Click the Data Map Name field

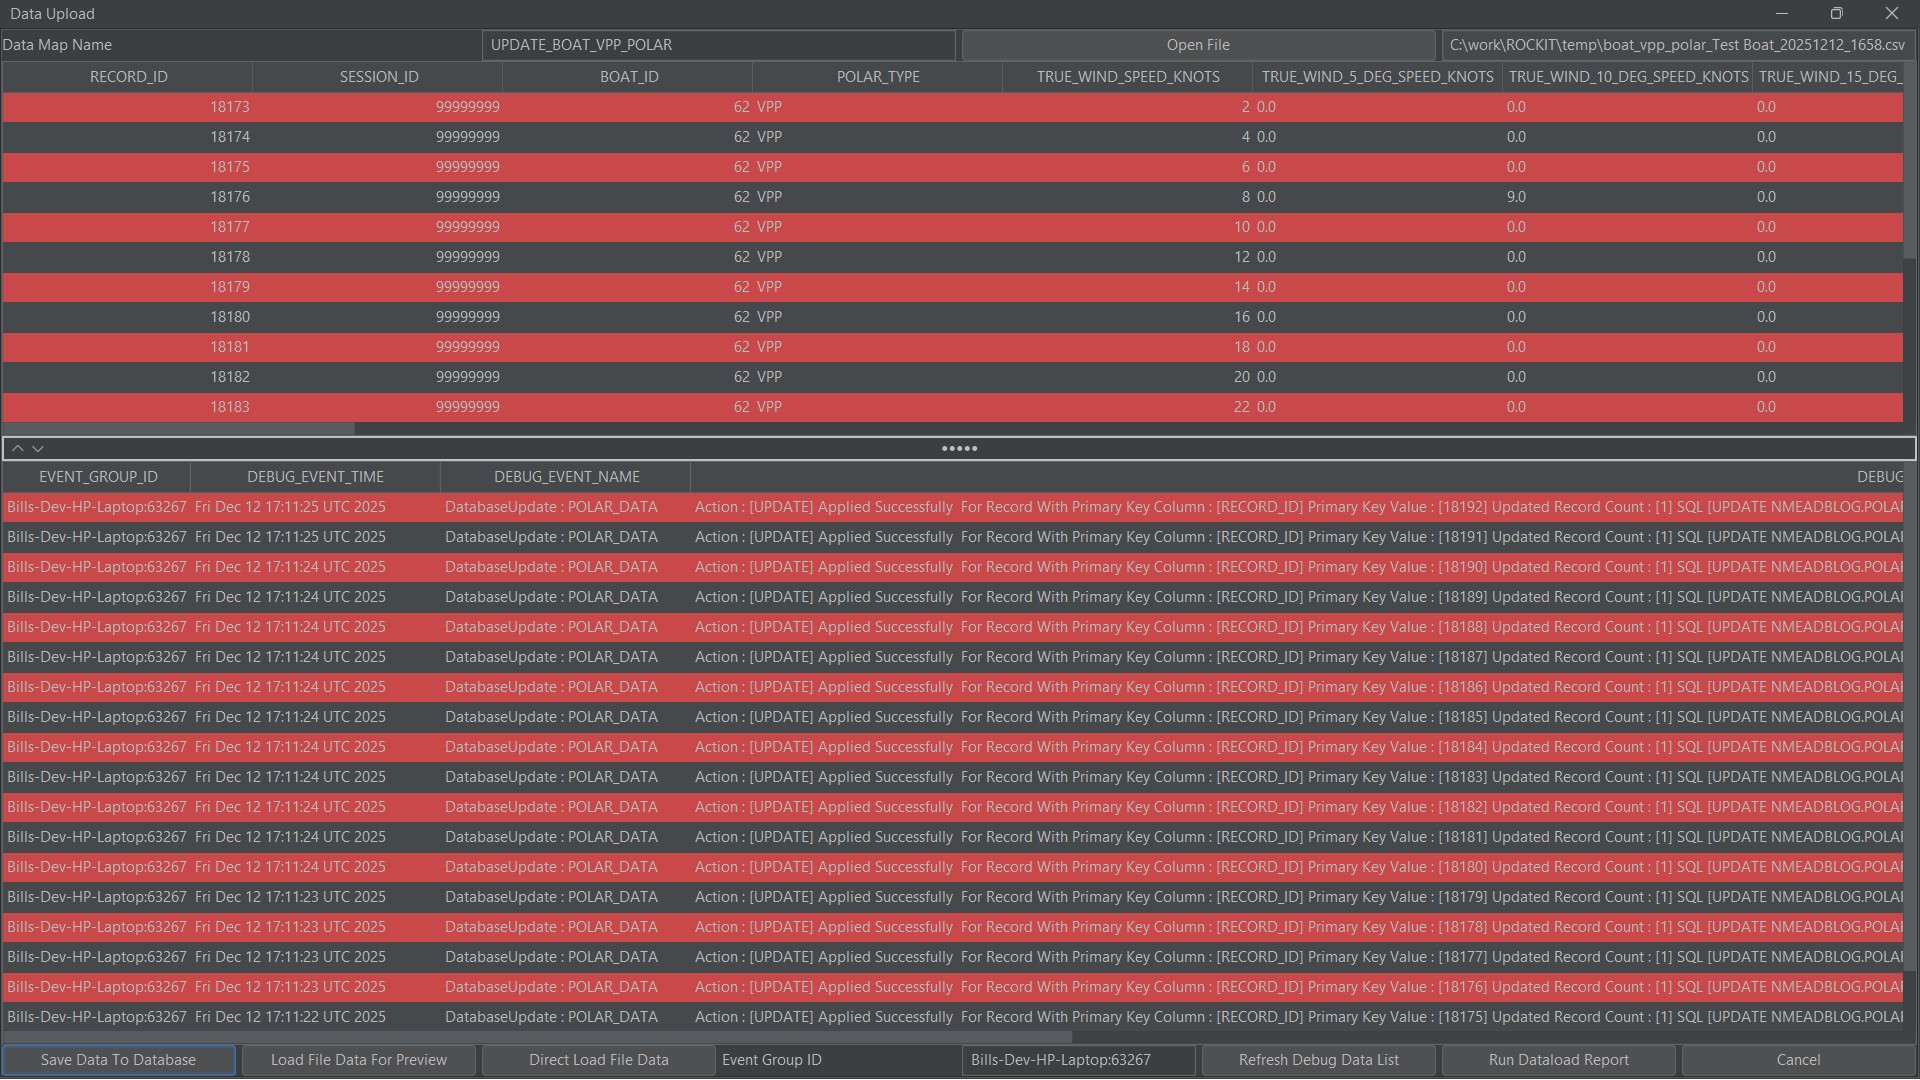point(718,45)
